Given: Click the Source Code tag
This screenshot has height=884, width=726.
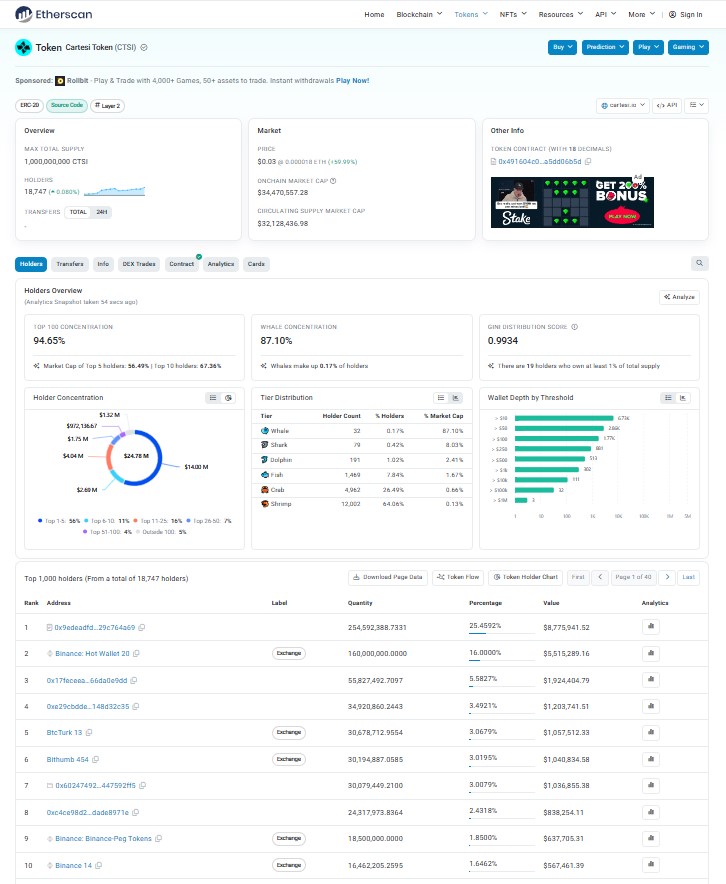Looking at the screenshot, I should click(67, 105).
